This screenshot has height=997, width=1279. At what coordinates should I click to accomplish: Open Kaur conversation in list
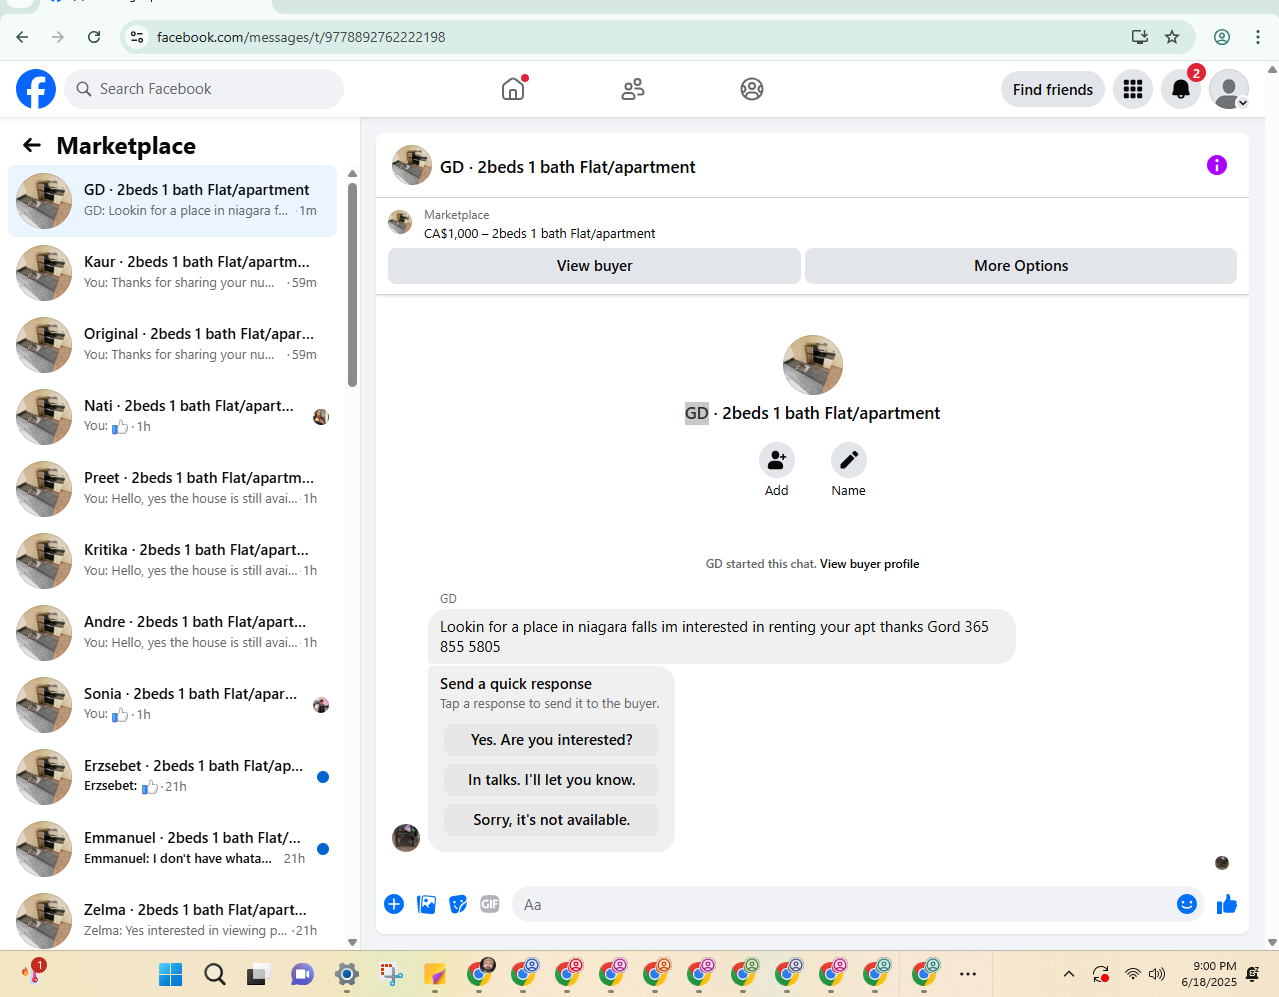[x=172, y=273]
